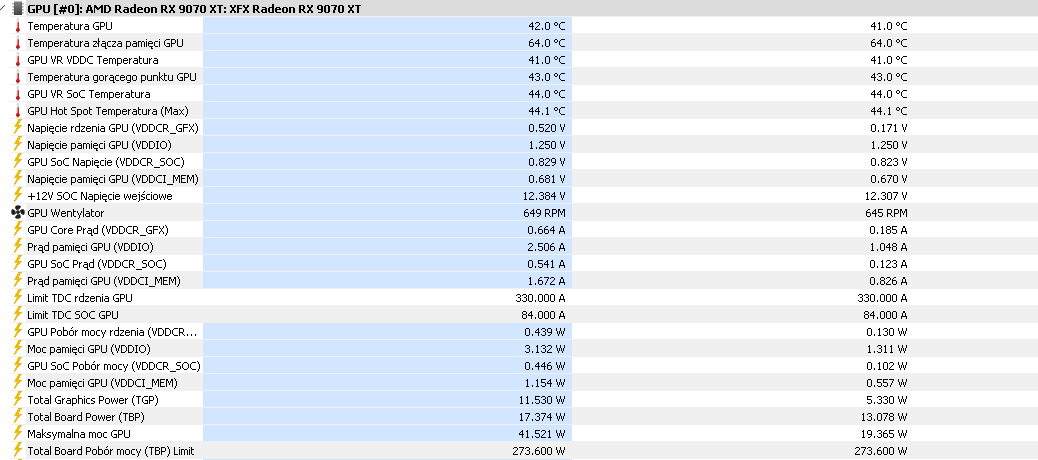
Task: Click the 3.132 W memory power value
Action: click(x=547, y=349)
